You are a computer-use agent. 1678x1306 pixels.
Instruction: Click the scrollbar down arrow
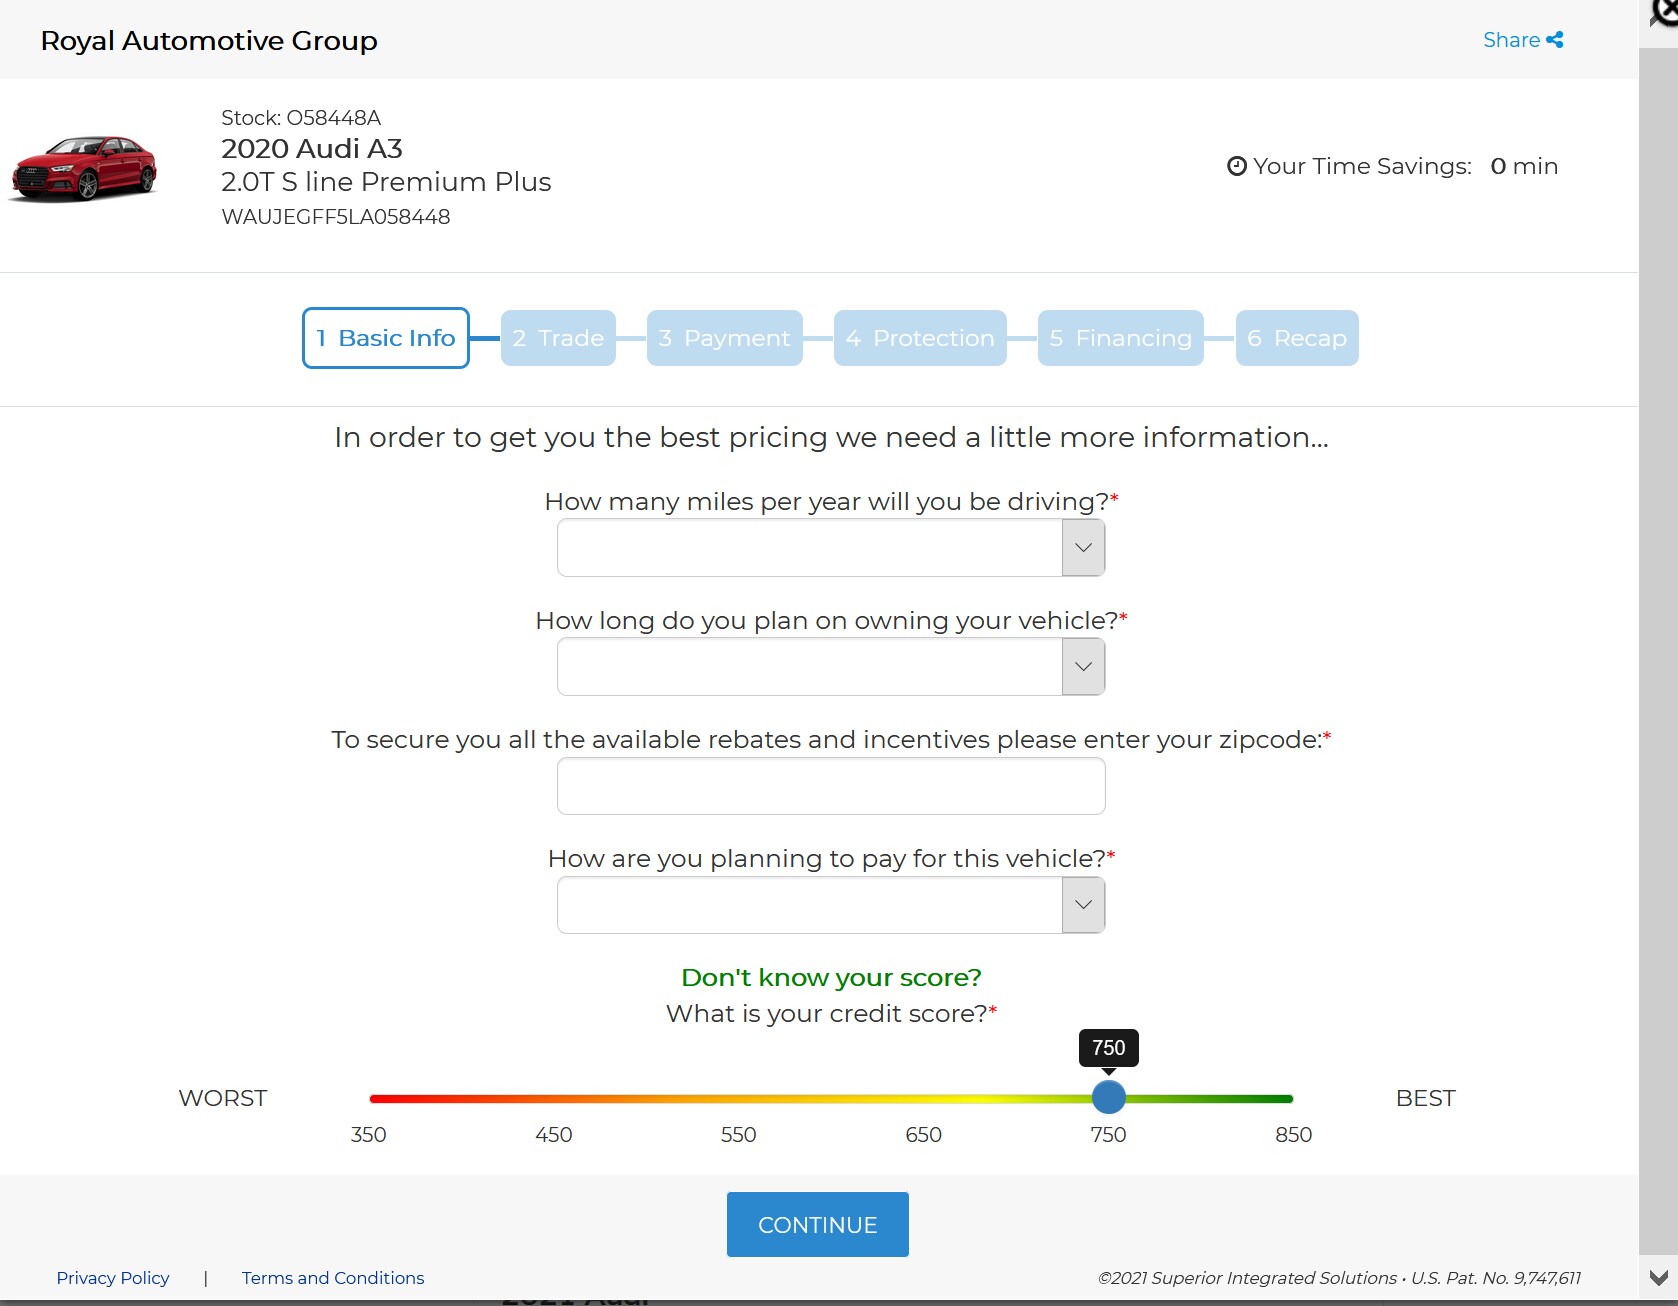pos(1659,1279)
